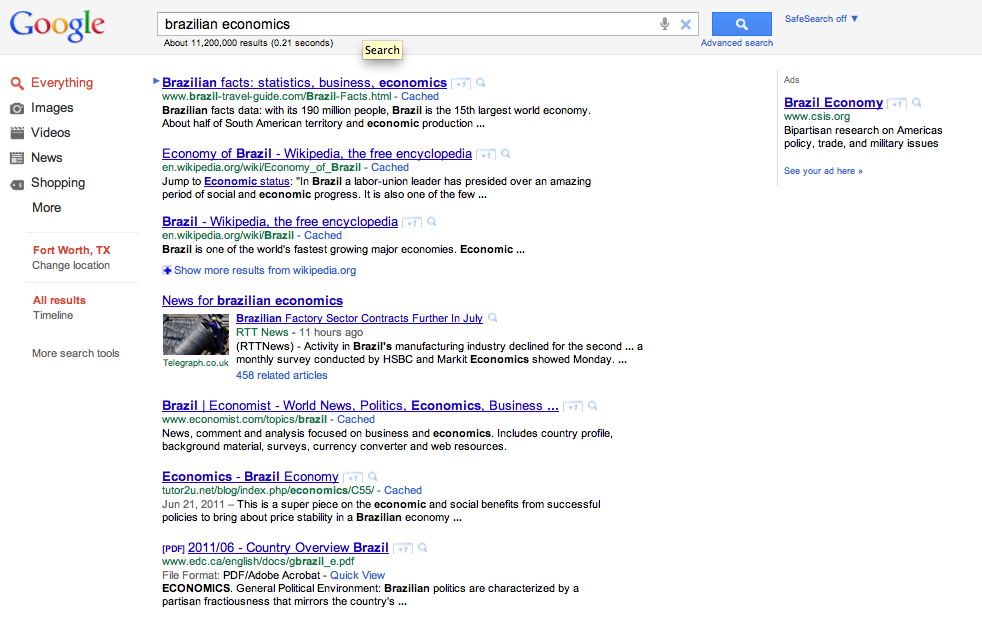Select the Videos icon in sidebar
Viewport: 982px width, 620px height.
(17, 133)
